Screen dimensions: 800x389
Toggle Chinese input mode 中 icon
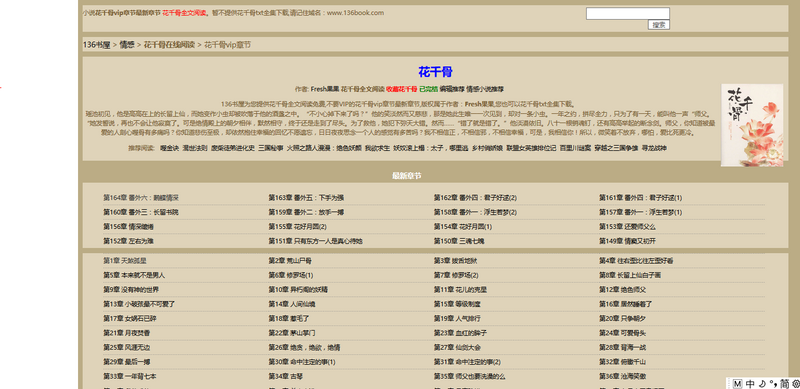750,383
